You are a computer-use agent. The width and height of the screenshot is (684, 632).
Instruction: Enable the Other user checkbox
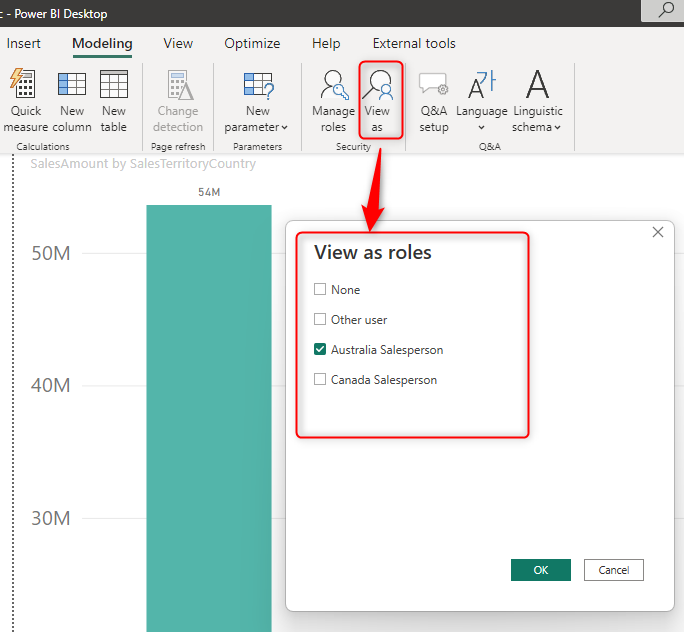[x=320, y=320]
